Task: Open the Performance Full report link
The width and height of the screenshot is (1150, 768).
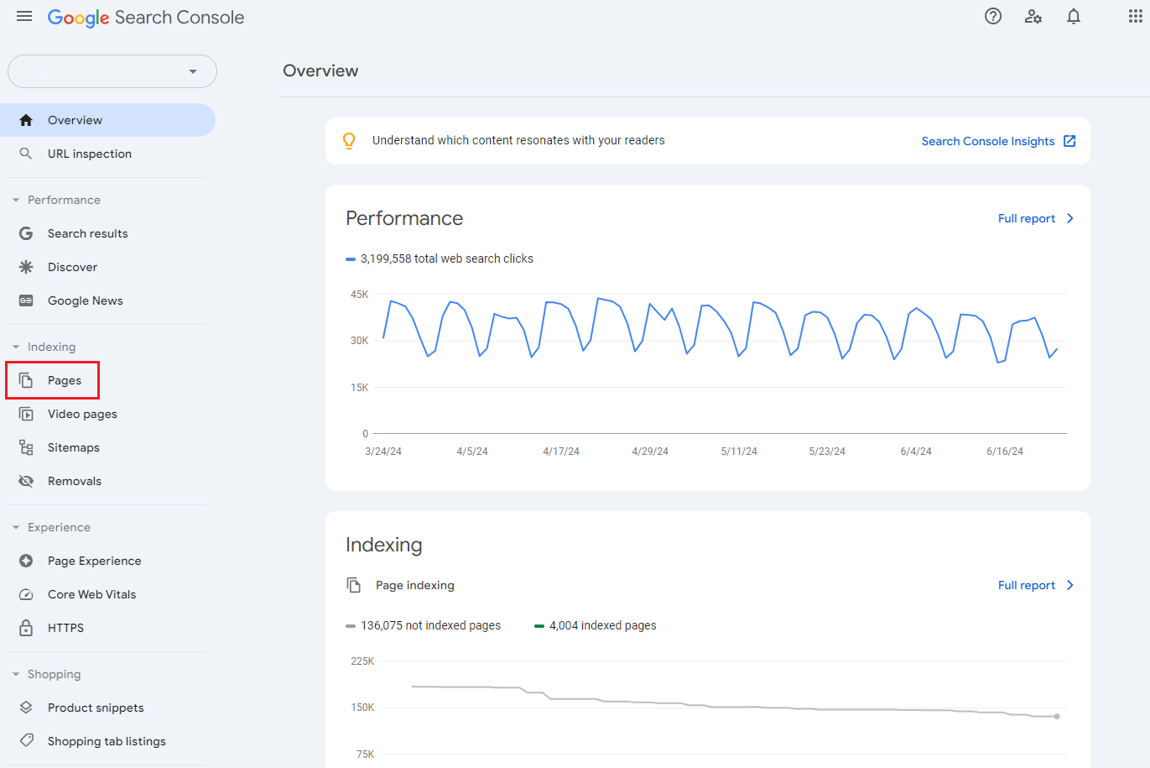Action: 1027,218
